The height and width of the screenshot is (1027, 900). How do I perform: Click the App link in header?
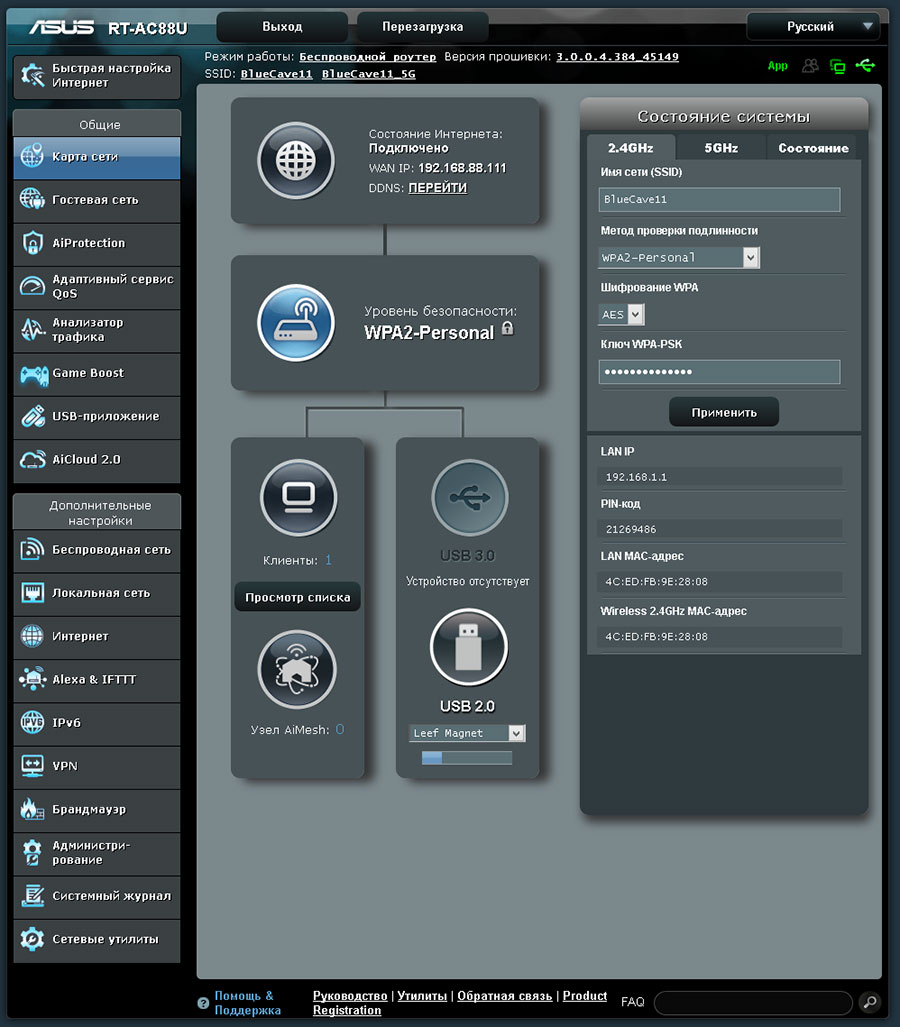(x=778, y=65)
